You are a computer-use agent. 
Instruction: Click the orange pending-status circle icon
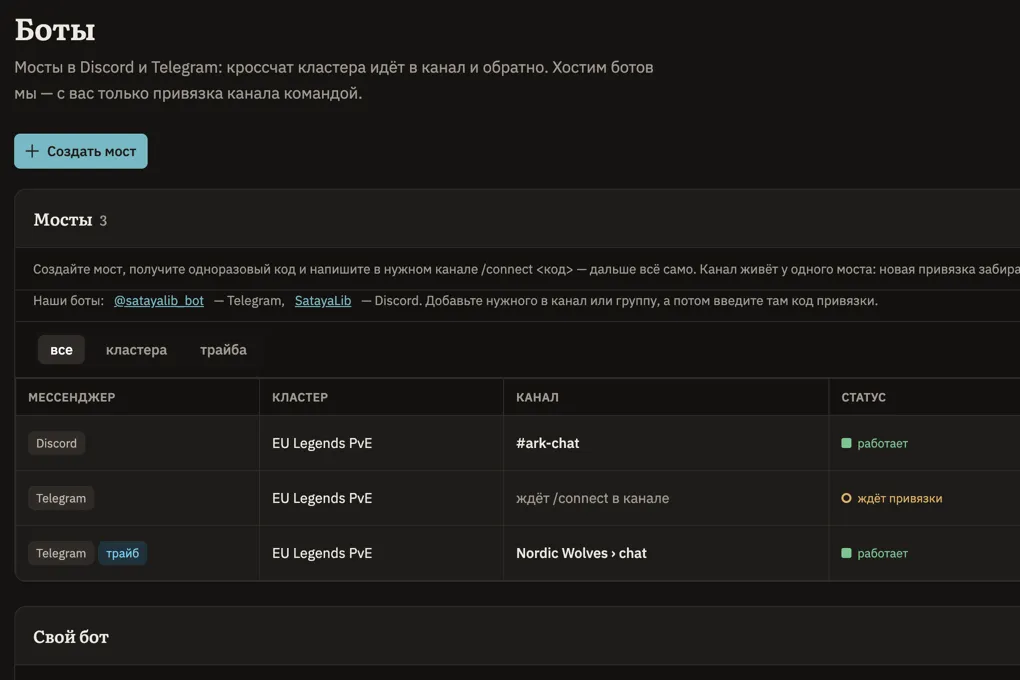pos(846,498)
